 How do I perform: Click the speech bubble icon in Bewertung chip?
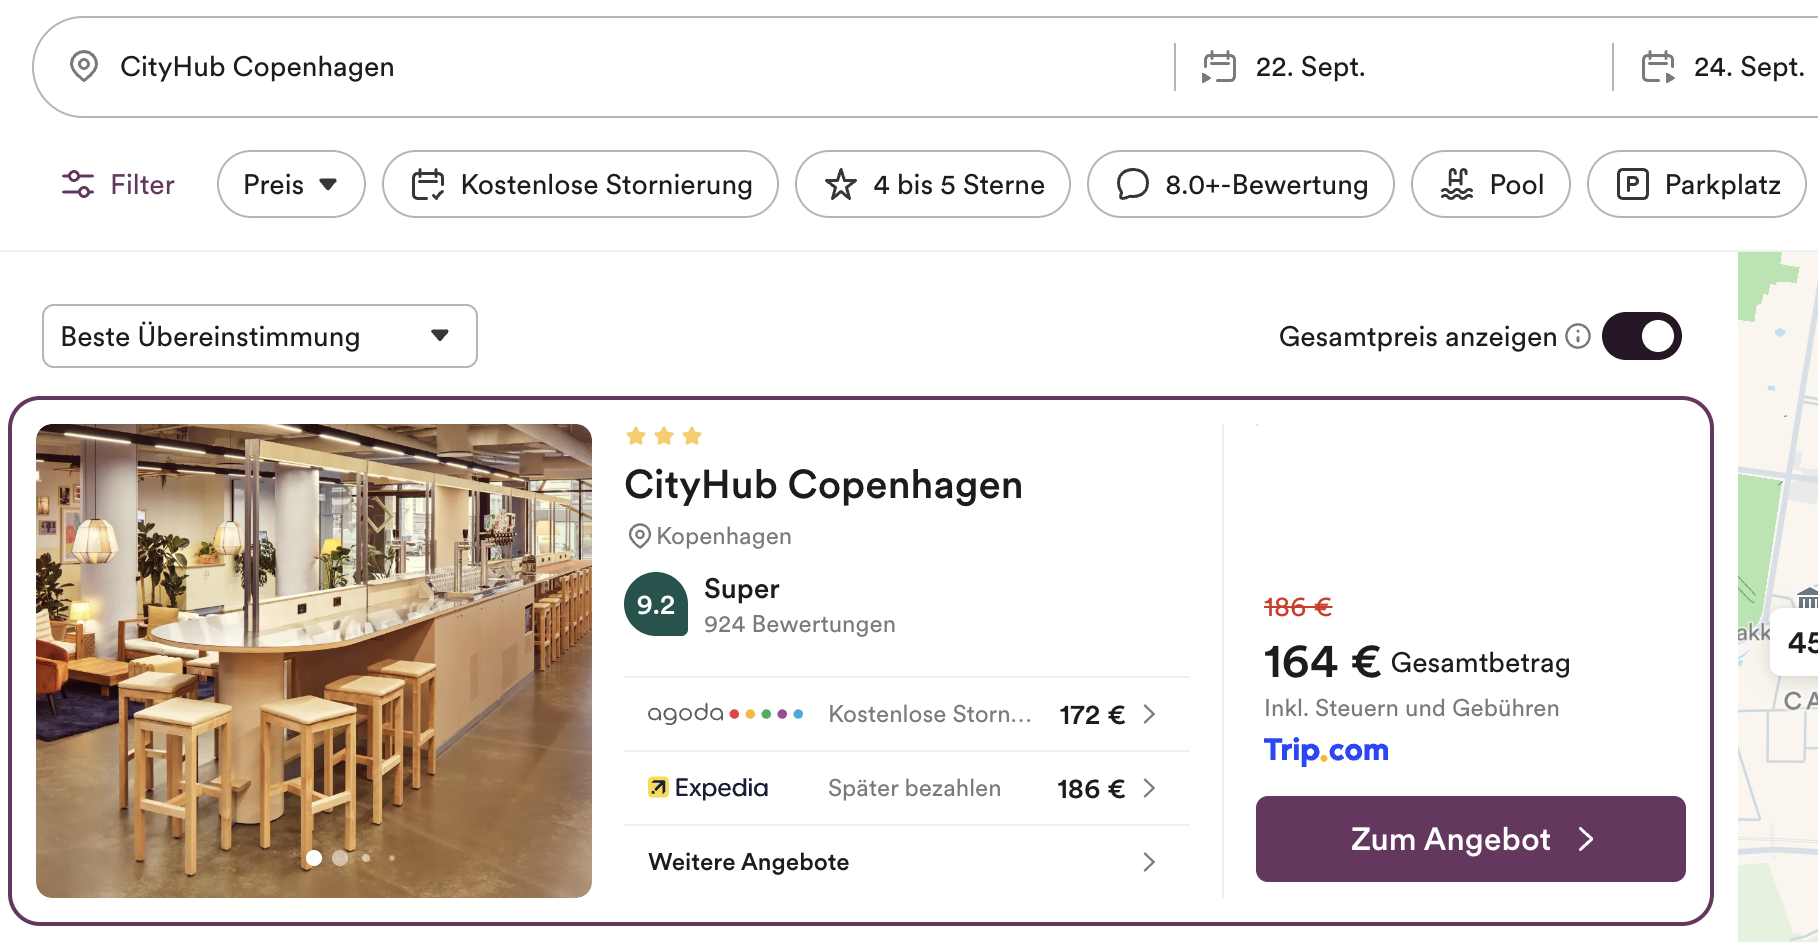coord(1132,184)
